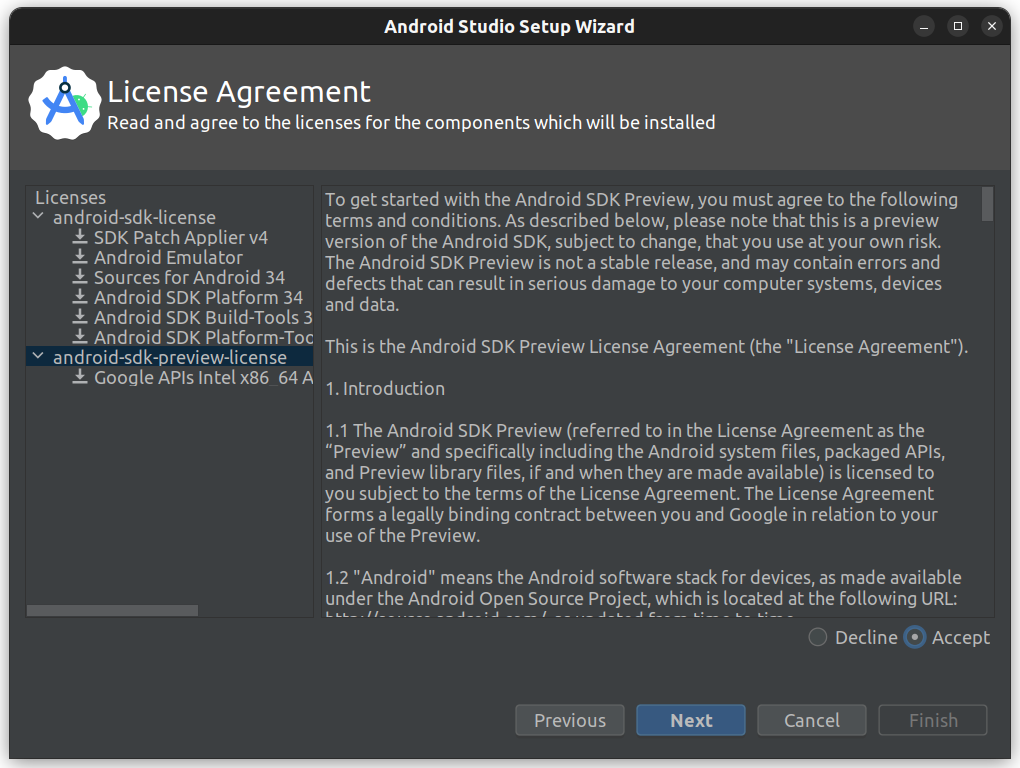This screenshot has height=768, width=1020.
Task: Cancel the setup wizard
Action: [812, 720]
